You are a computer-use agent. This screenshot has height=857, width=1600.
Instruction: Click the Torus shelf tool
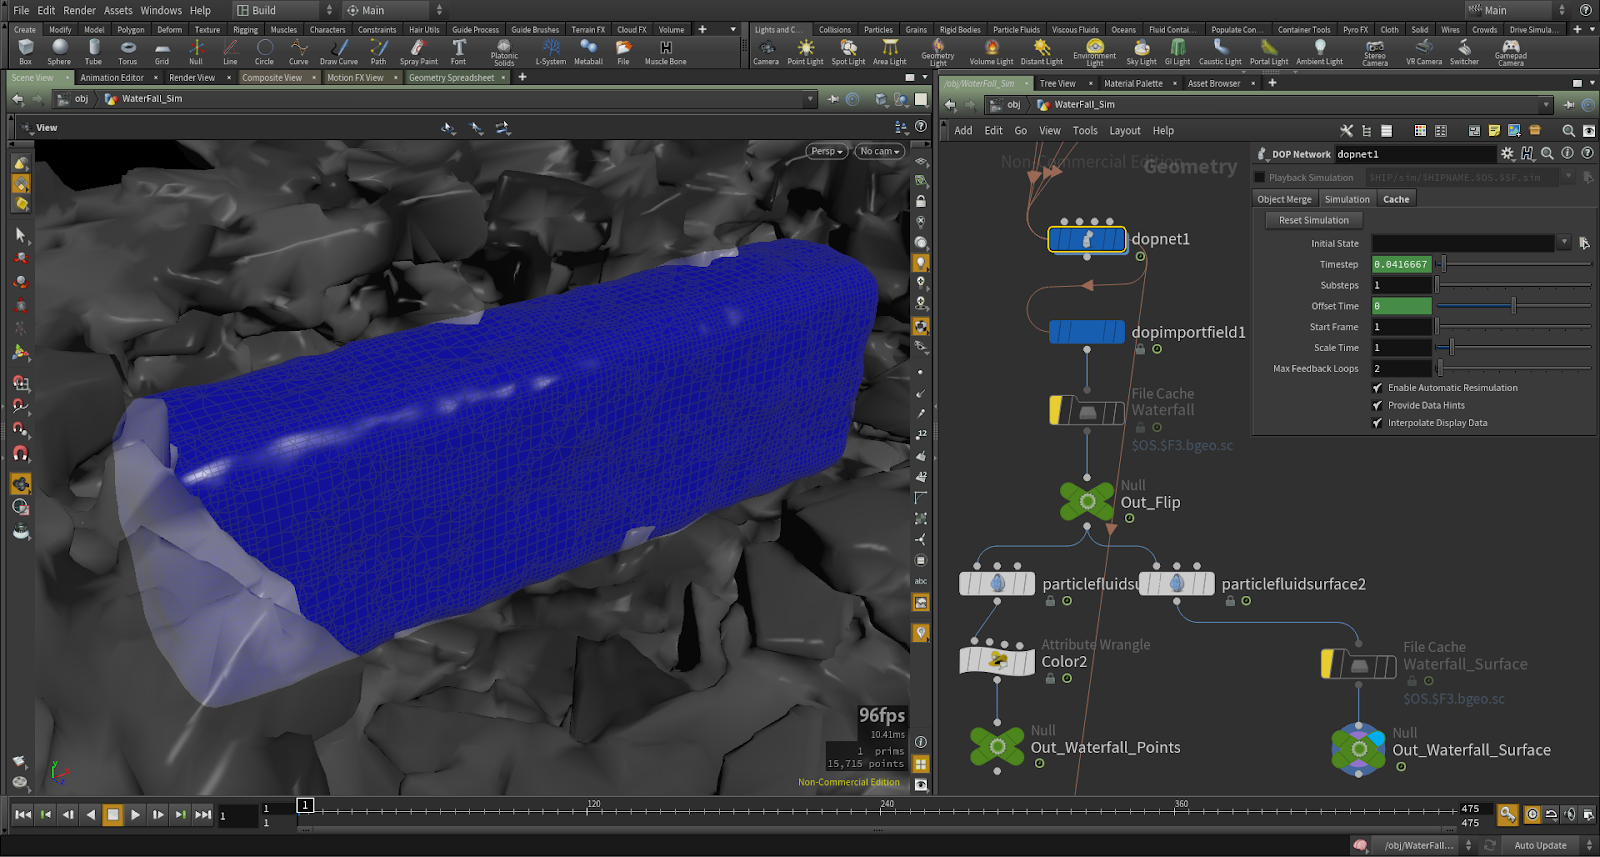coord(127,50)
